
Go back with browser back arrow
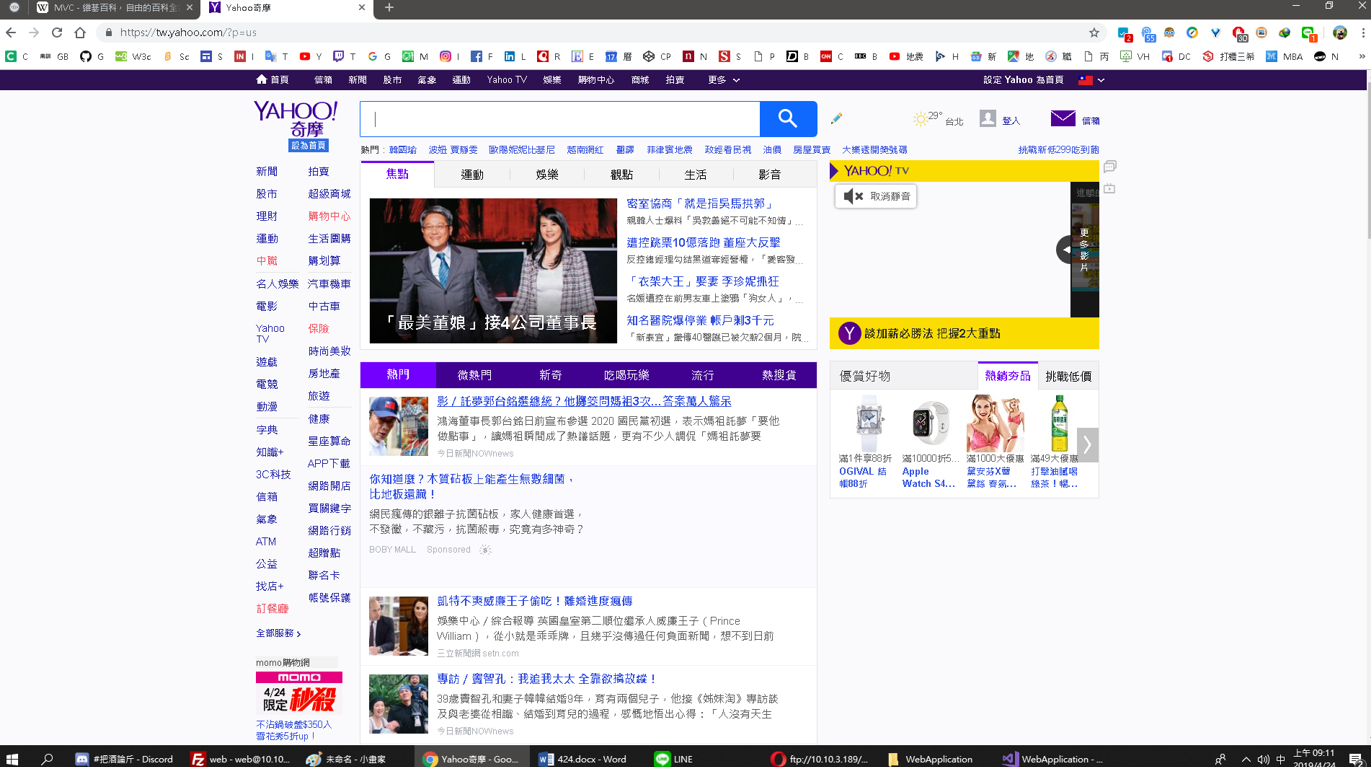[11, 32]
